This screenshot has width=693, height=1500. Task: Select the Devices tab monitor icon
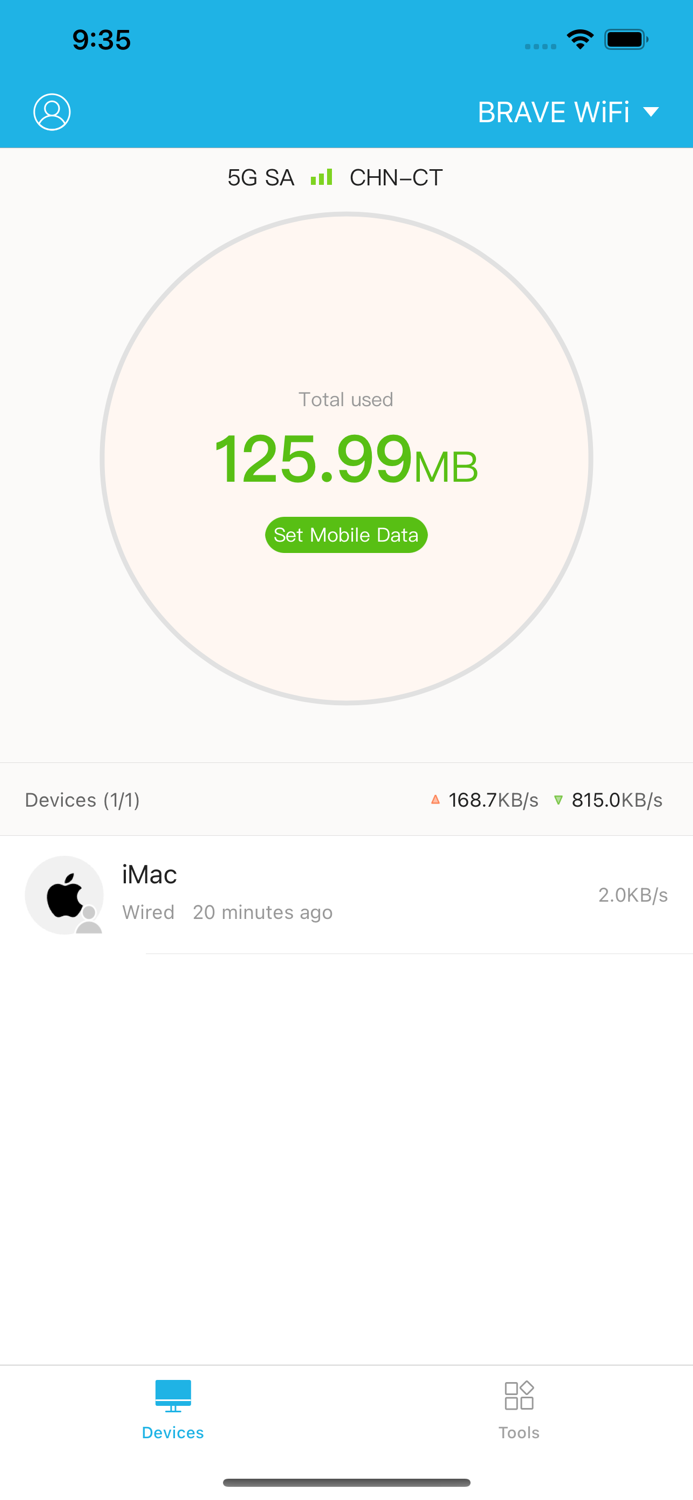coord(172,1396)
